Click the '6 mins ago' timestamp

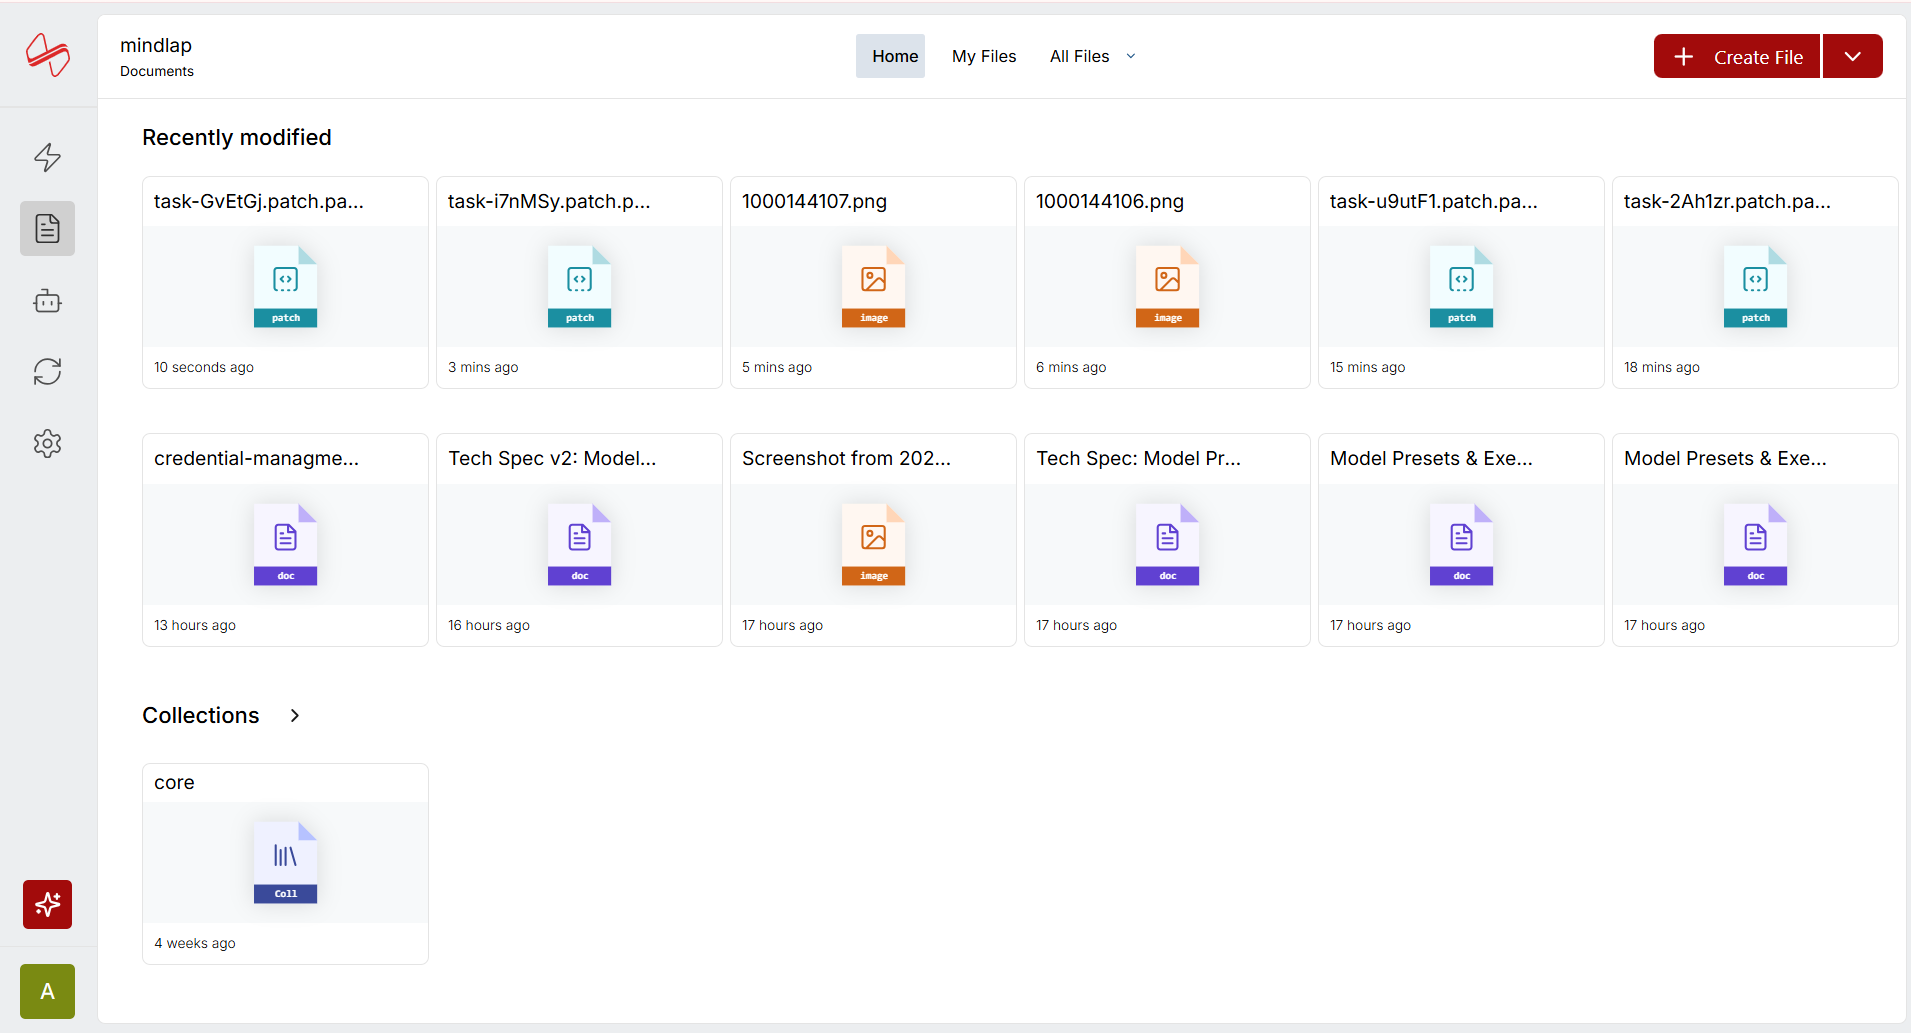1071,367
